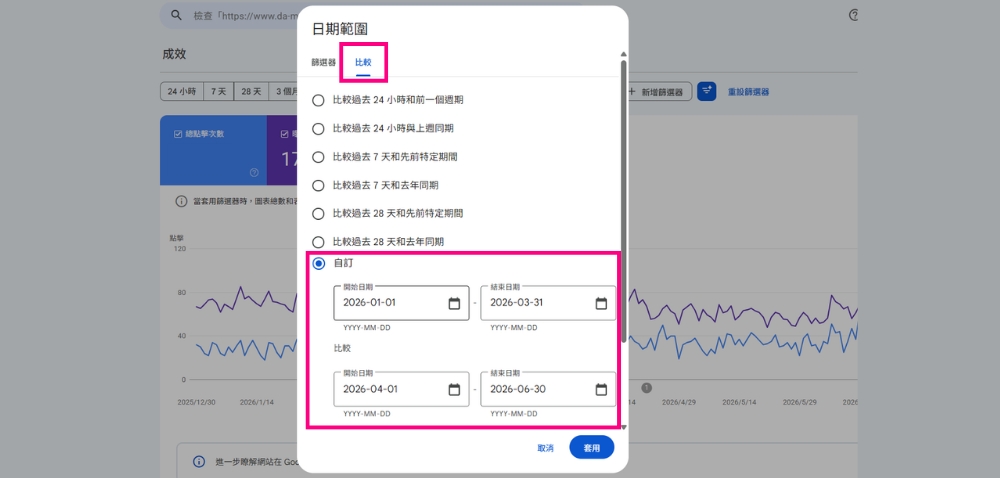1000x478 pixels.
Task: Toggle the 總點擊次數 metric checkbox
Action: click(x=178, y=134)
